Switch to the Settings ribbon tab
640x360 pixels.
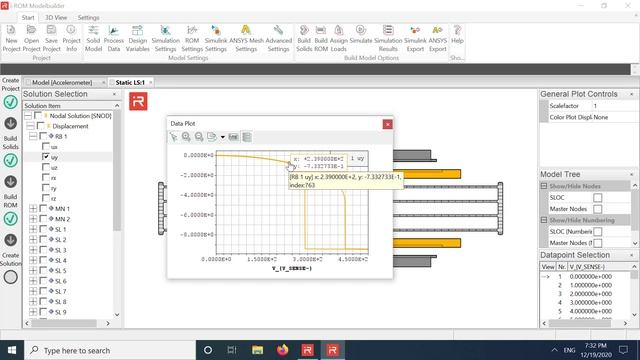tap(88, 18)
